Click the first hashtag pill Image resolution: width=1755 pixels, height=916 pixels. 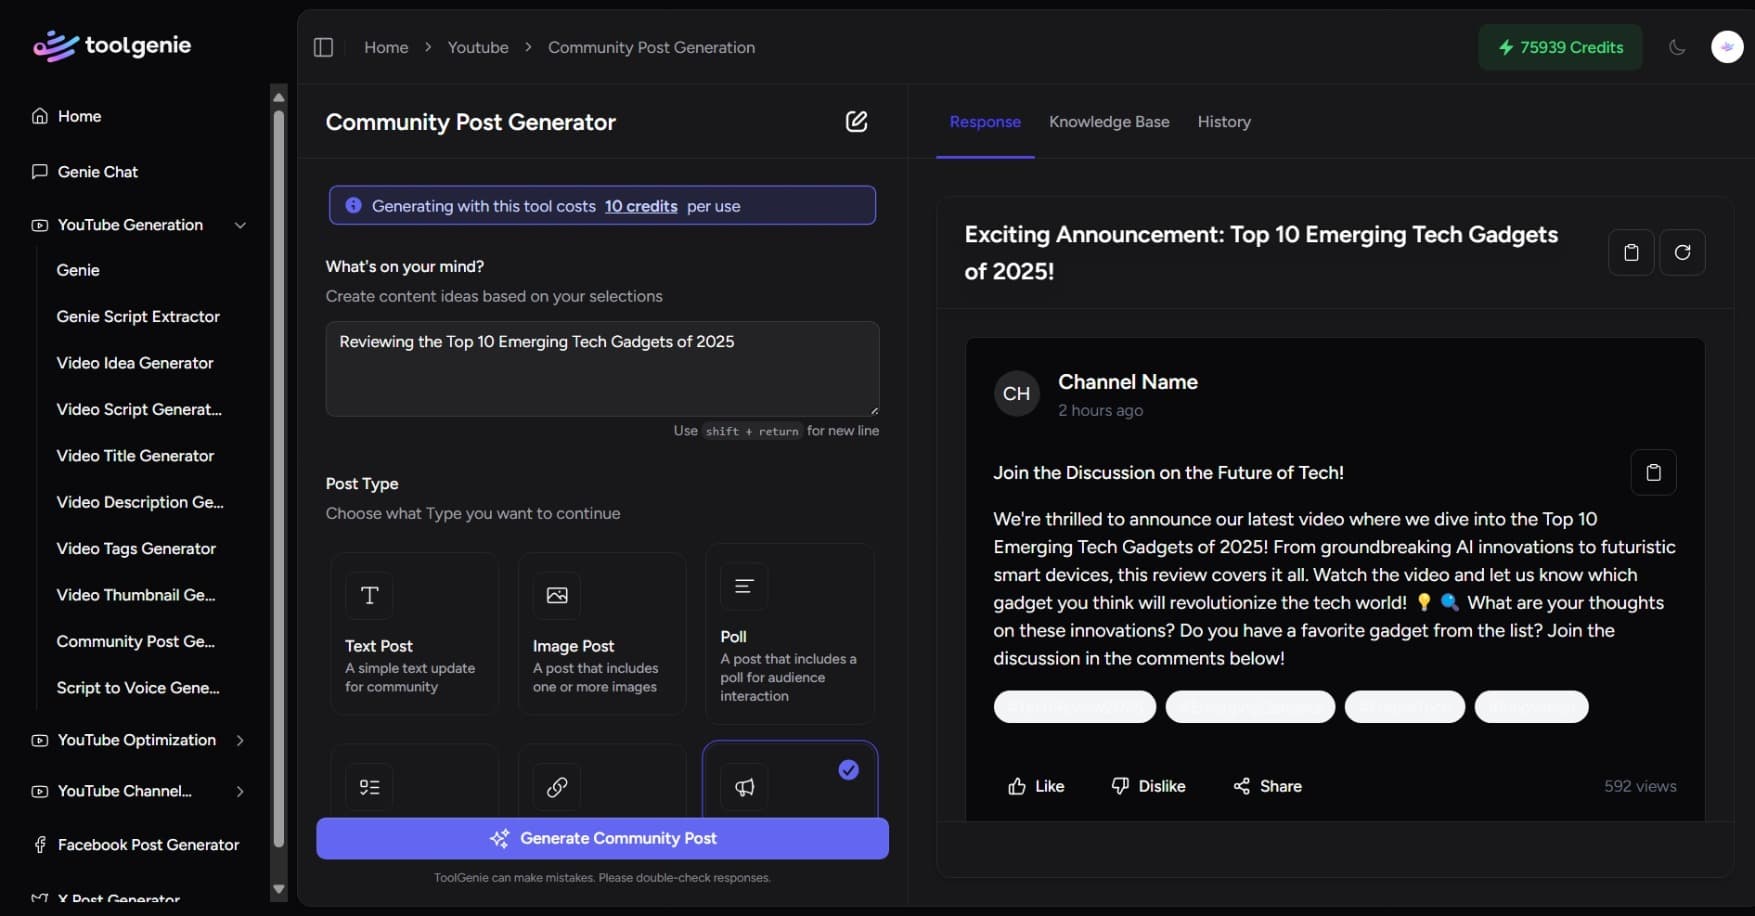[1075, 707]
